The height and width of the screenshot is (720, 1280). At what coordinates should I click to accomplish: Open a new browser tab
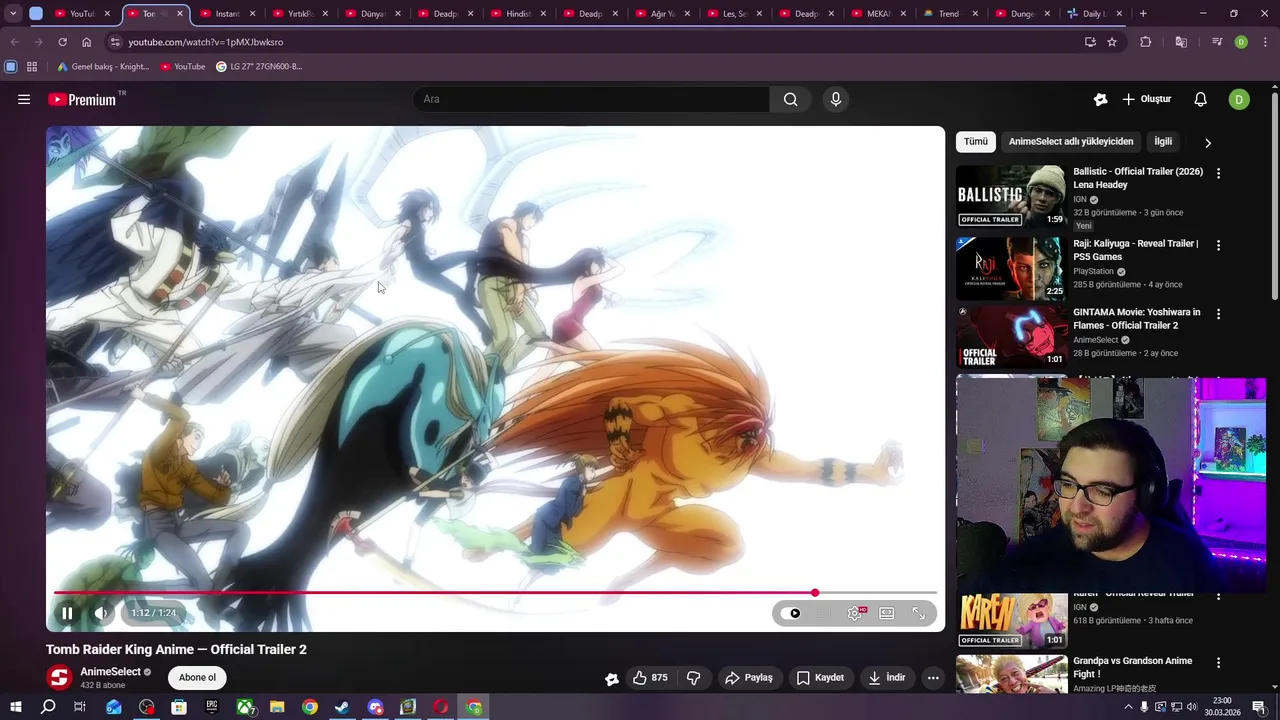point(1143,14)
